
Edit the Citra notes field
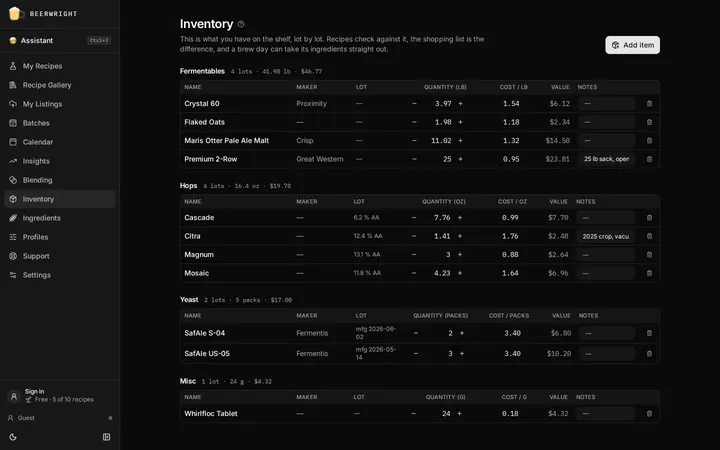point(606,236)
